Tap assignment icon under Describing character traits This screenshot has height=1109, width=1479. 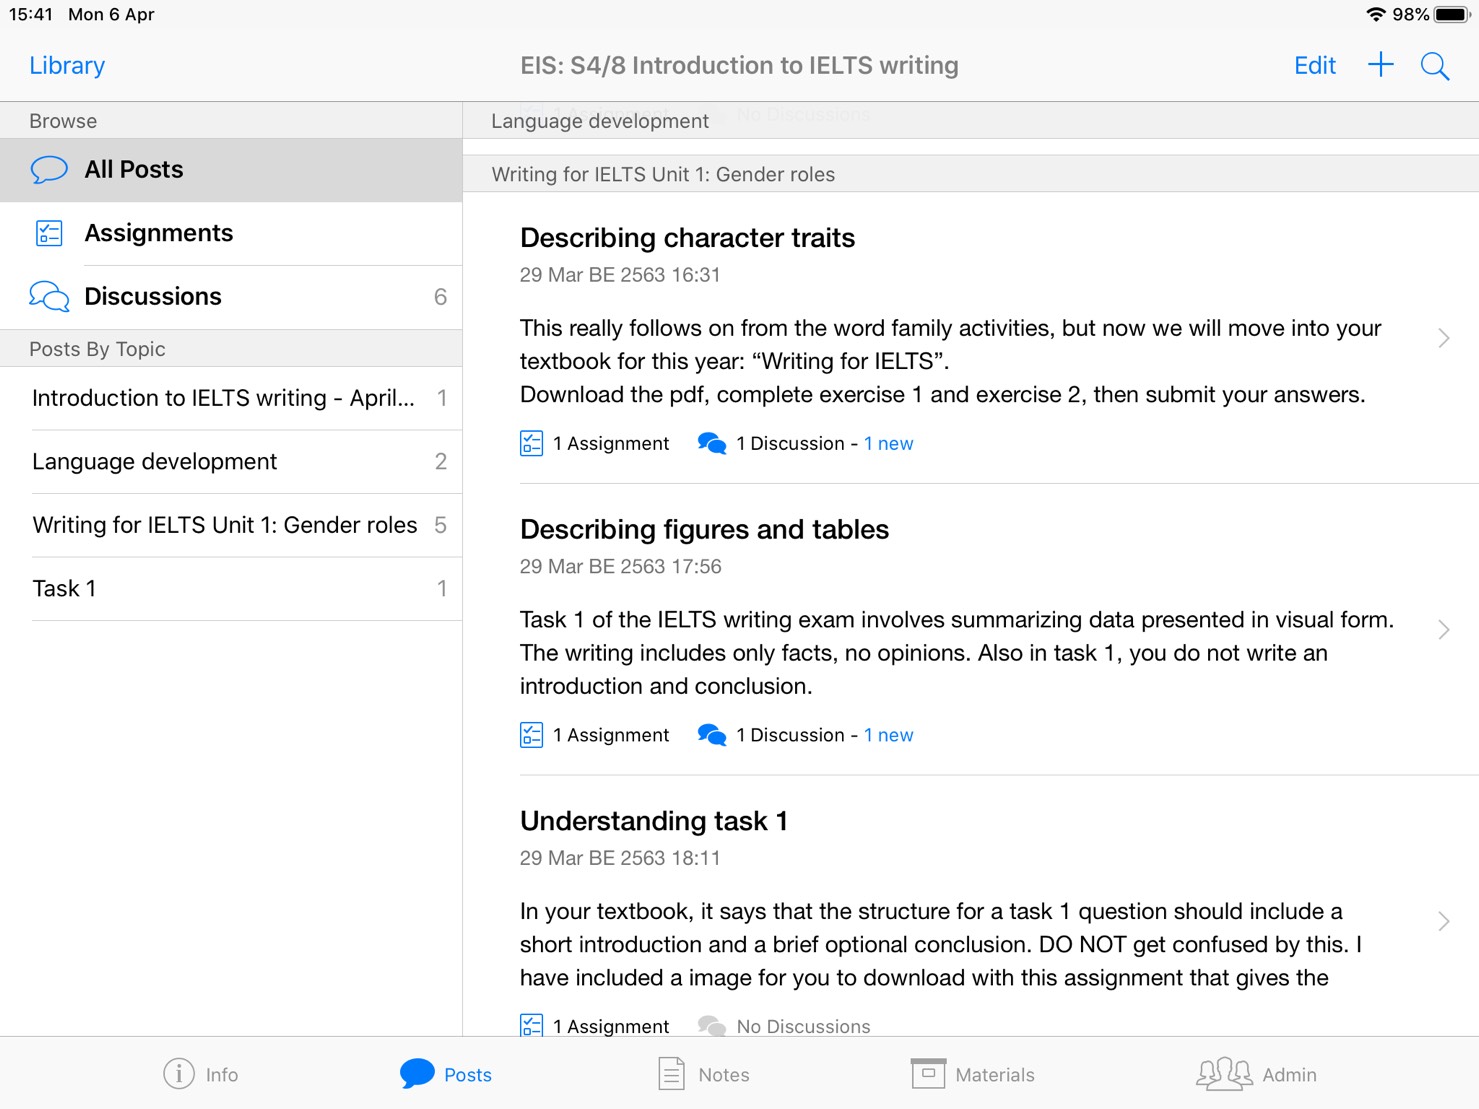pos(532,443)
